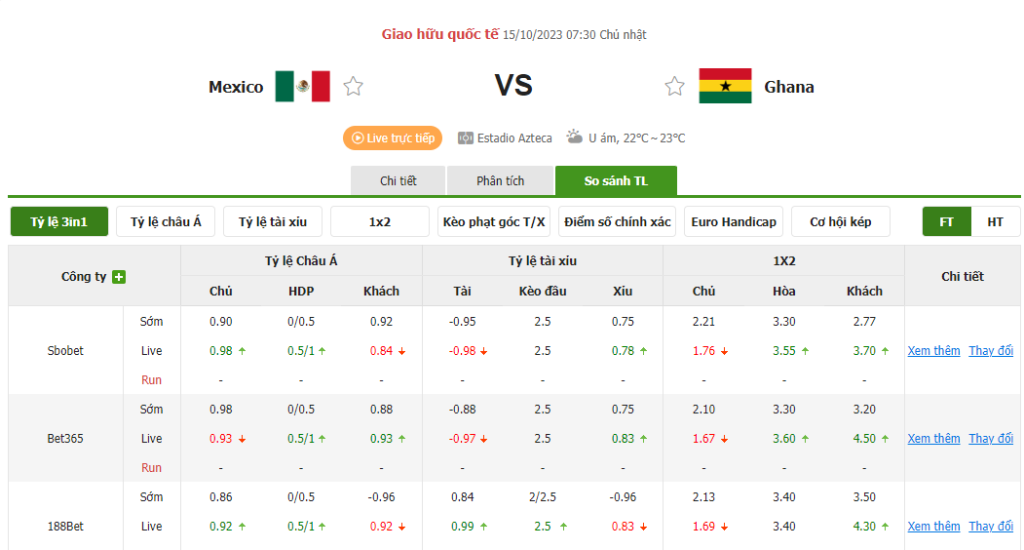Screen dimensions: 1024x550
Task: Open 188Bet Xem thêm link
Action: click(934, 526)
